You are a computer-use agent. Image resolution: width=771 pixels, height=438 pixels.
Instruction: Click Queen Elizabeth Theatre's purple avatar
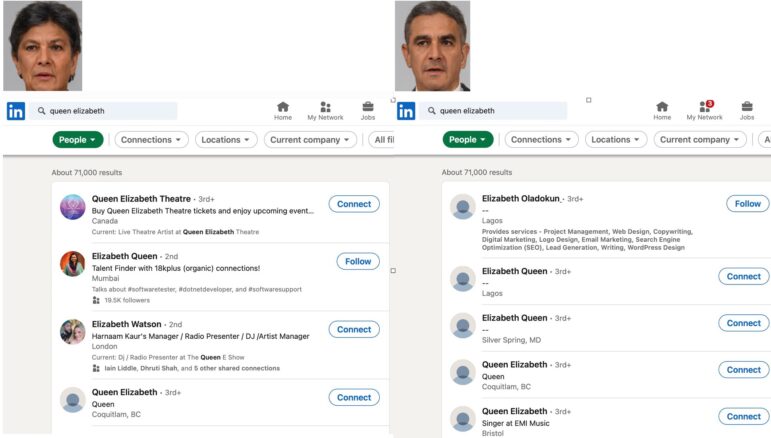click(x=73, y=206)
